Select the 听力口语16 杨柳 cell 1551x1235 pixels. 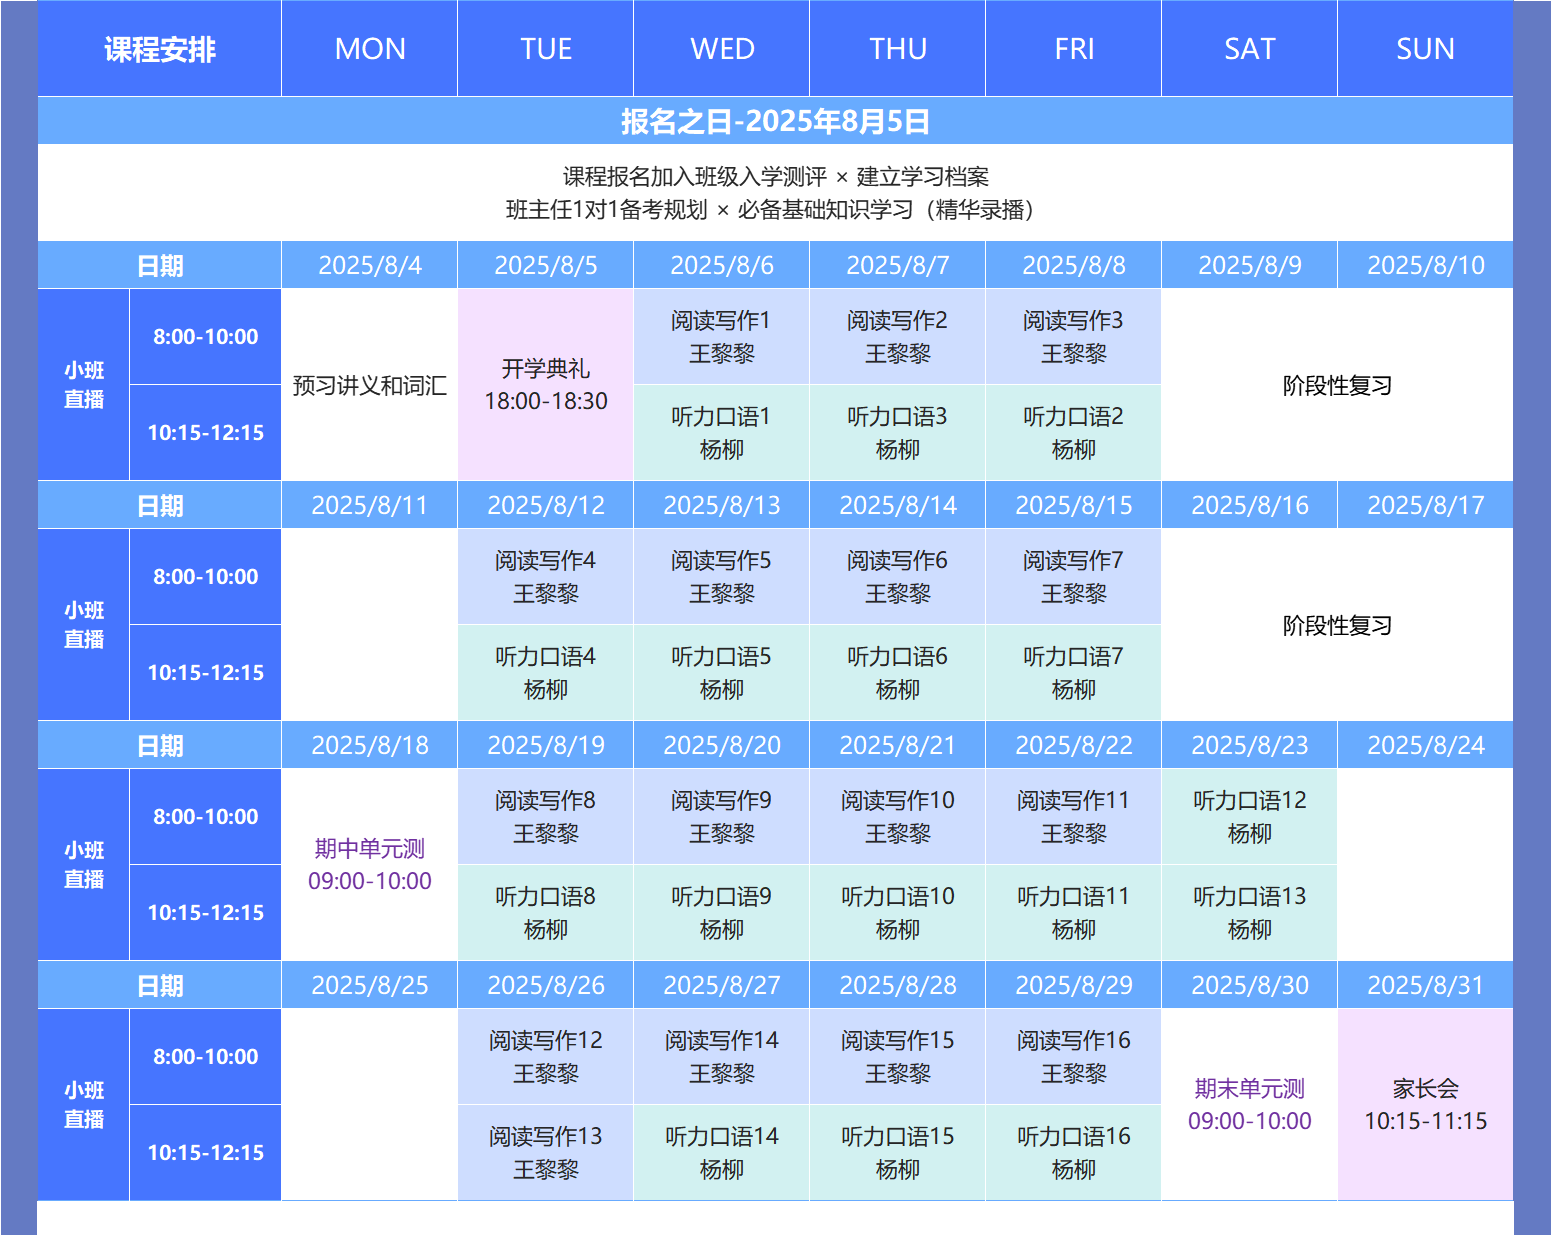pos(1074,1153)
